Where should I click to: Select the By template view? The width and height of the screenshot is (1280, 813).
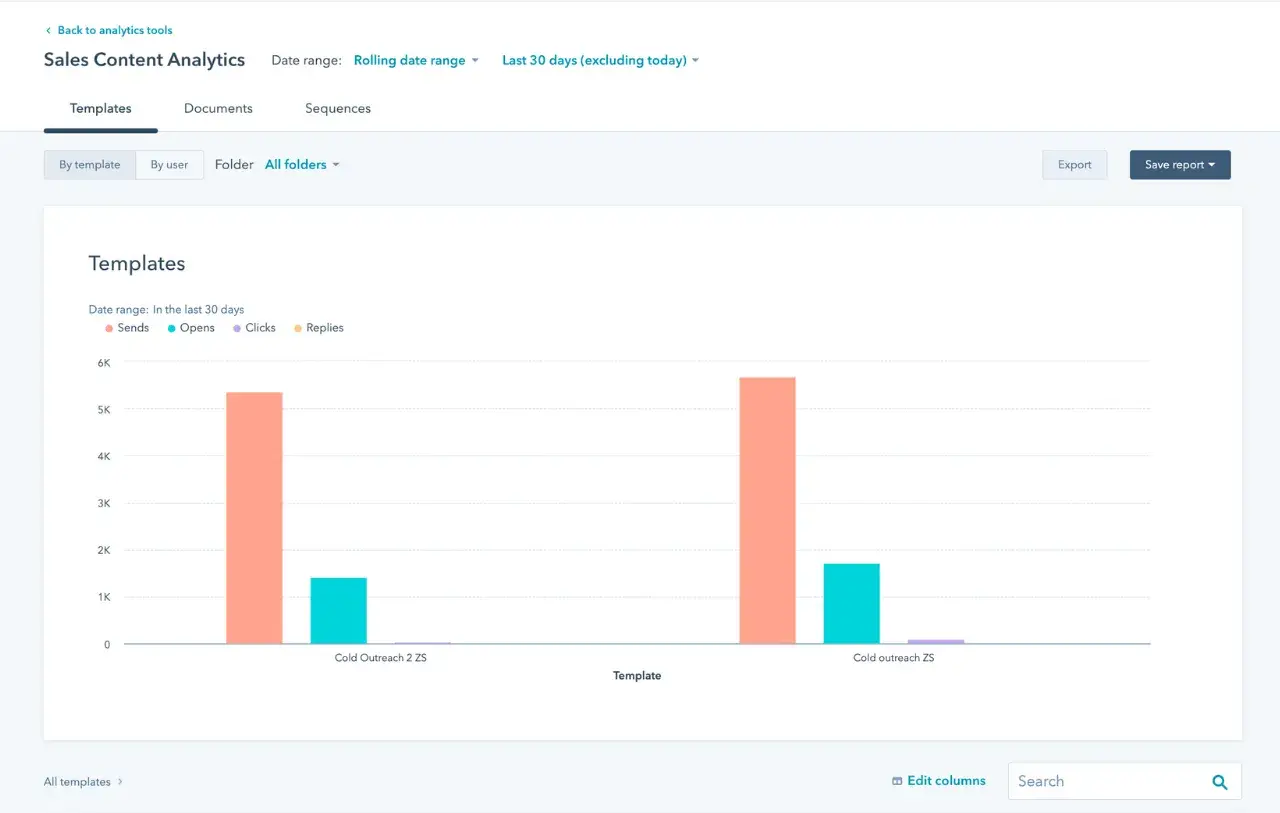coord(89,165)
